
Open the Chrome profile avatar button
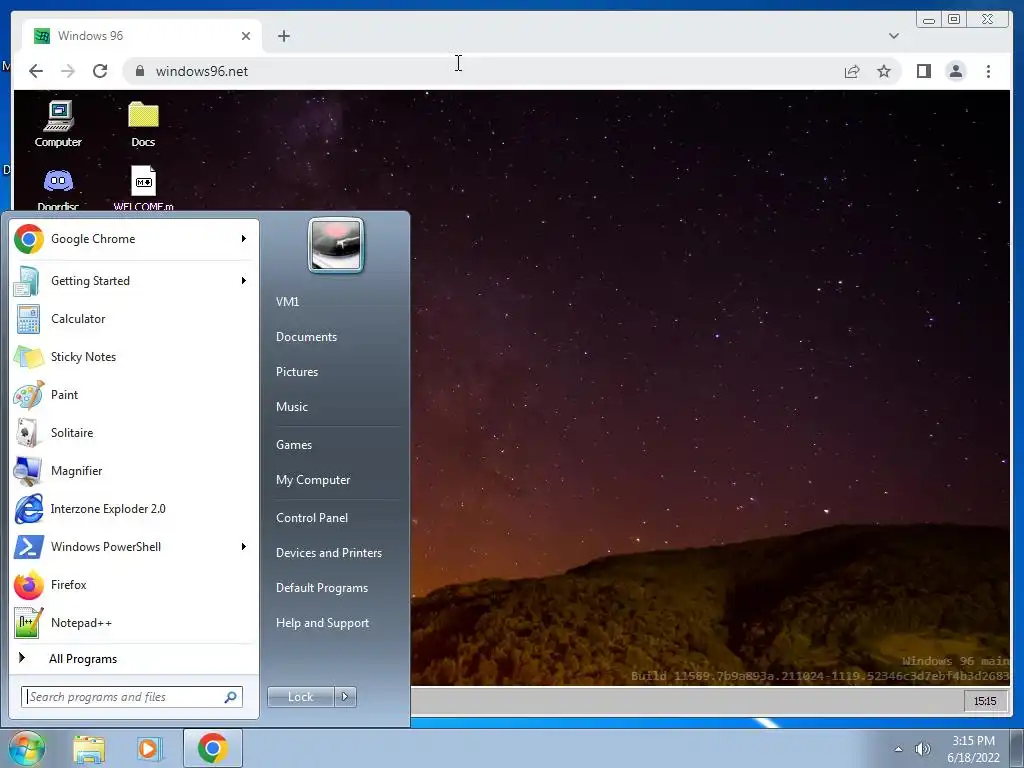pyautogui.click(x=955, y=71)
